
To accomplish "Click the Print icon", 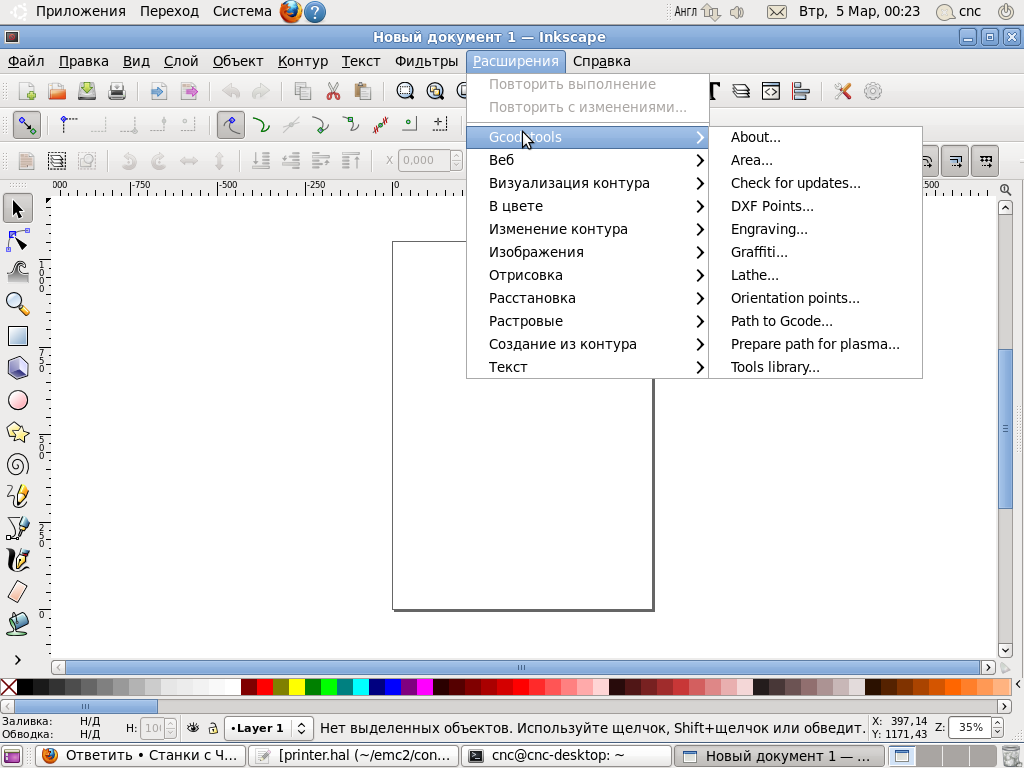I will coord(117,91).
